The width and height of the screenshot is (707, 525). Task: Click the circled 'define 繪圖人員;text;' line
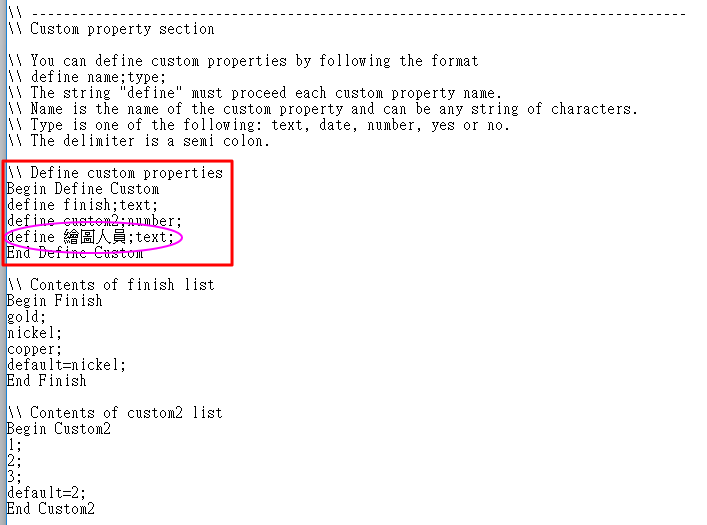click(90, 237)
